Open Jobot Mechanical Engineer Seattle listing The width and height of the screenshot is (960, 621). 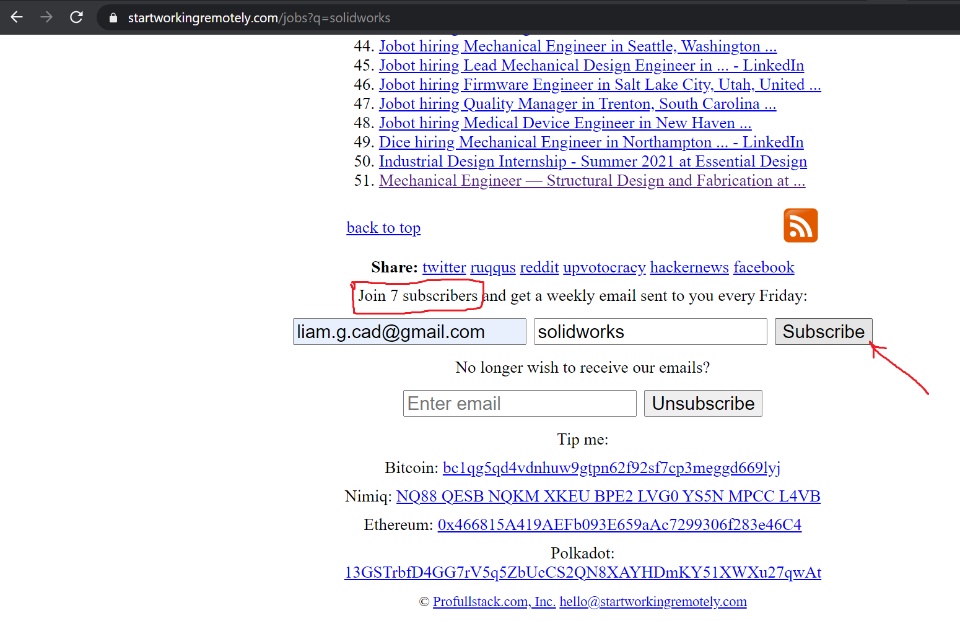coord(577,46)
